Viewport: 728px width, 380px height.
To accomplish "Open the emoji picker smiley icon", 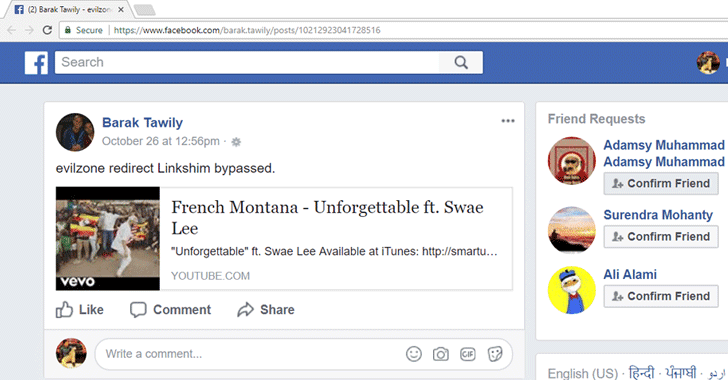I will [x=414, y=354].
